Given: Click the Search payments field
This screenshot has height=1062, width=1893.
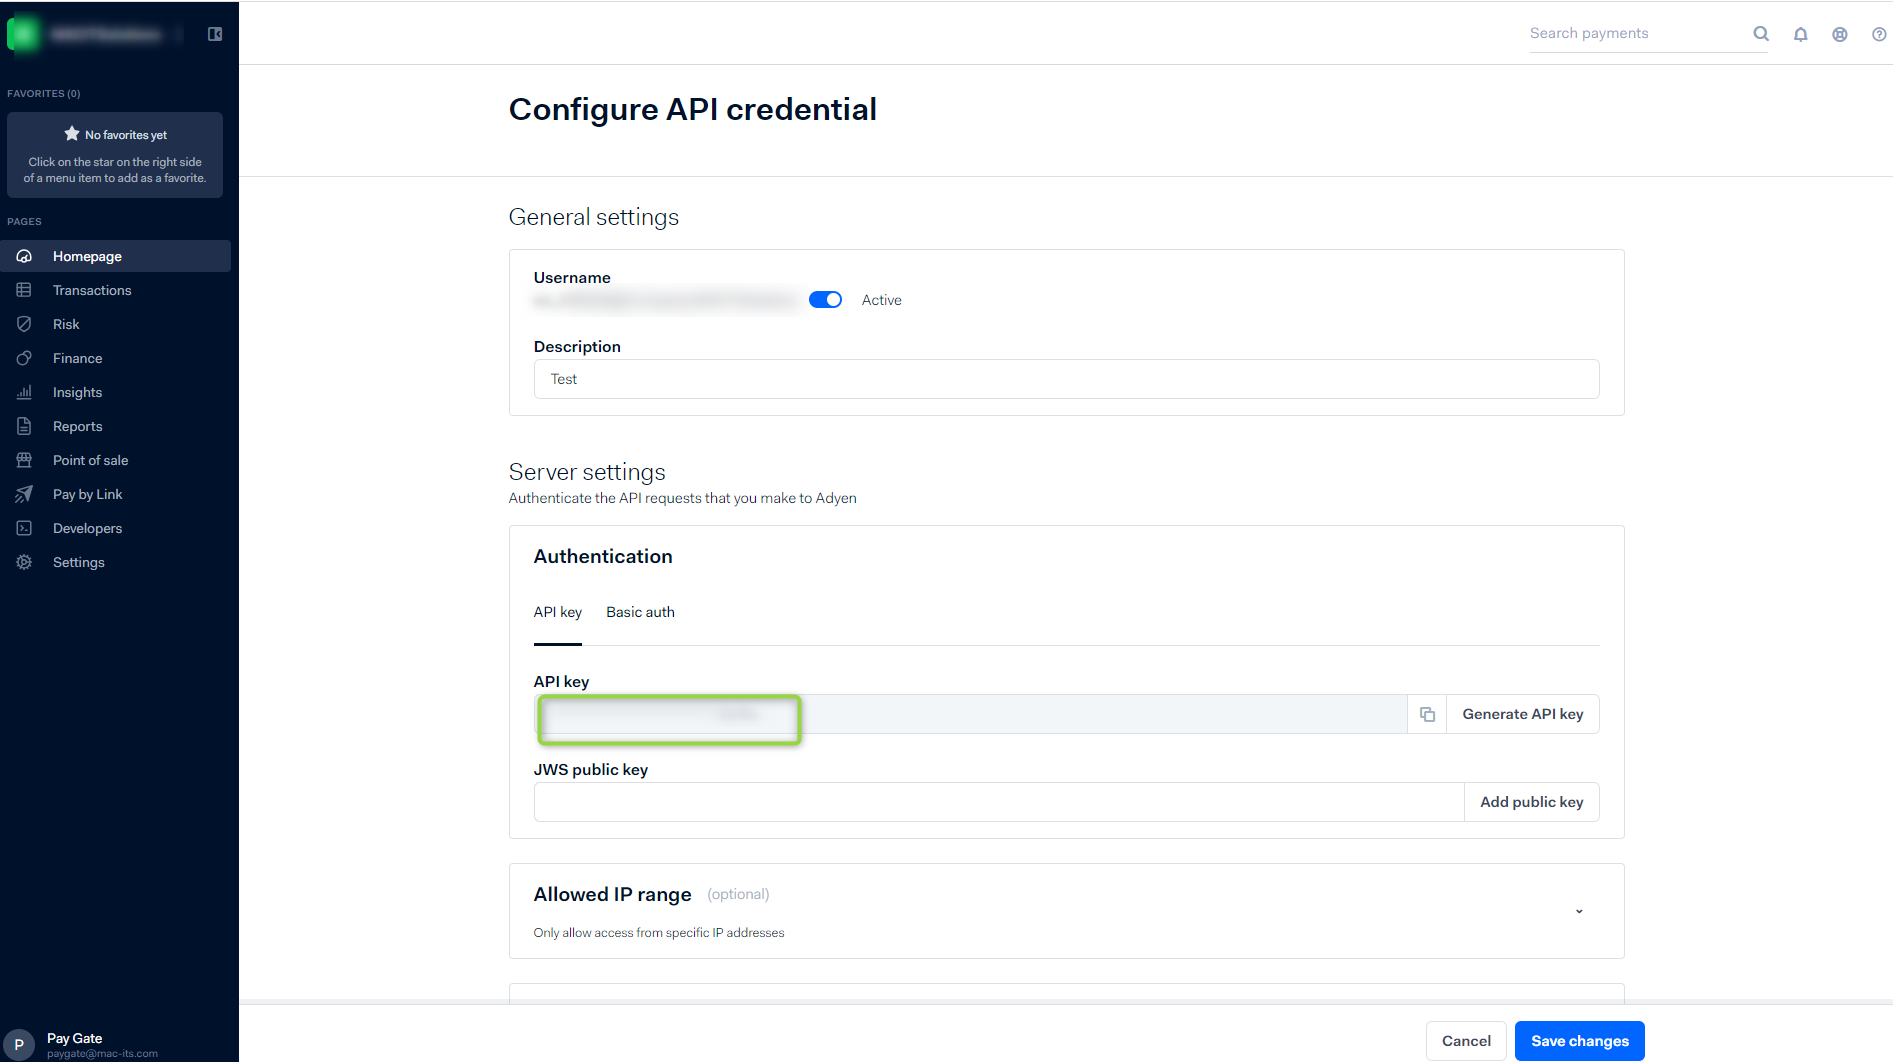Looking at the screenshot, I should pos(1638,34).
